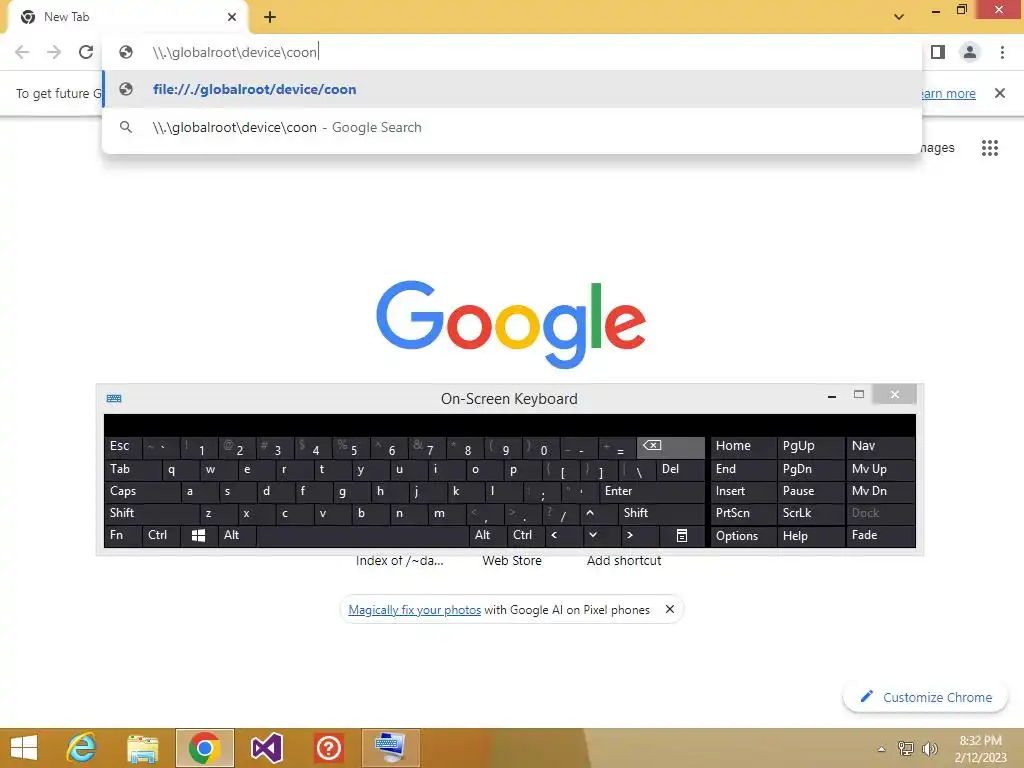
Task: Click the red help icon in taskbar
Action: pos(328,748)
